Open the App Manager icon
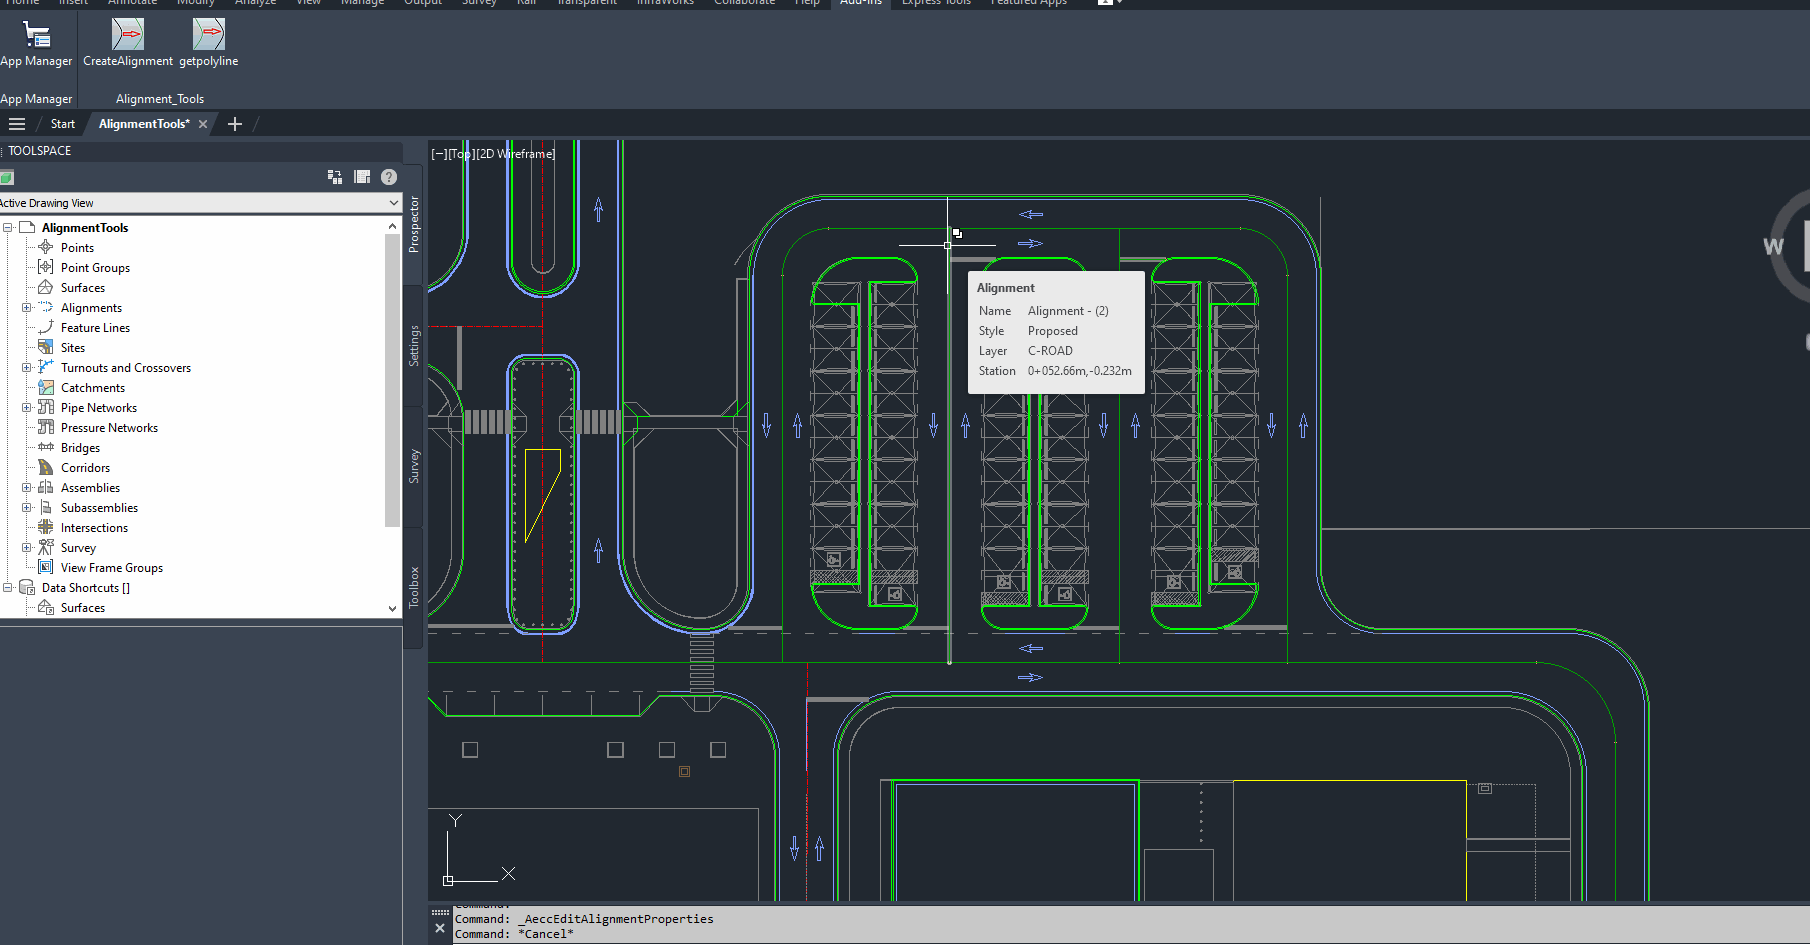The image size is (1810, 945). pos(36,35)
